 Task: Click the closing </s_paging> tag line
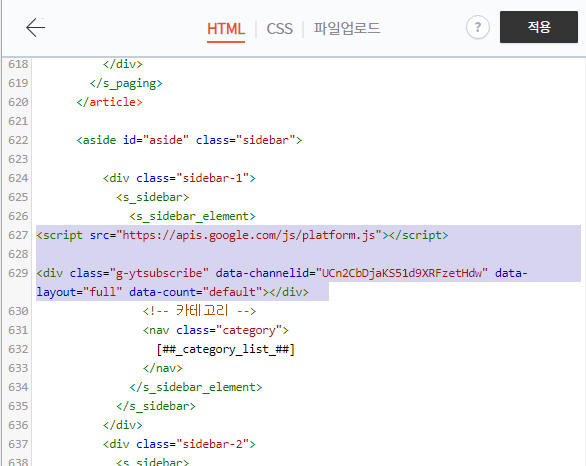pyautogui.click(x=126, y=83)
